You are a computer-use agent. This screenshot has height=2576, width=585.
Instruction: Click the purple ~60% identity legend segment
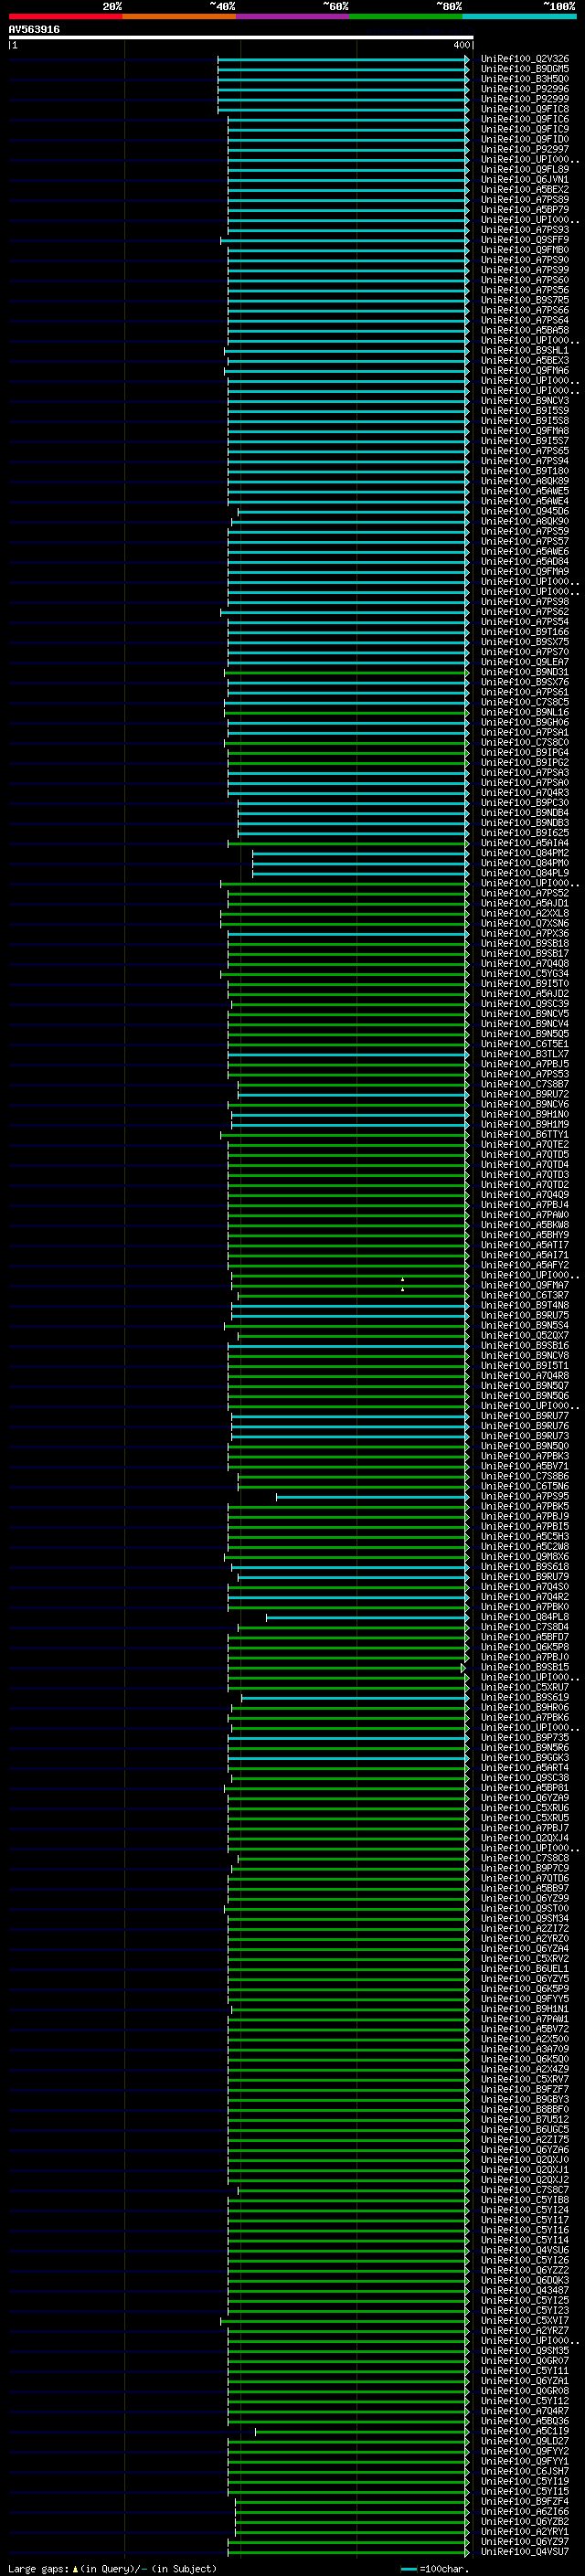pyautogui.click(x=293, y=16)
